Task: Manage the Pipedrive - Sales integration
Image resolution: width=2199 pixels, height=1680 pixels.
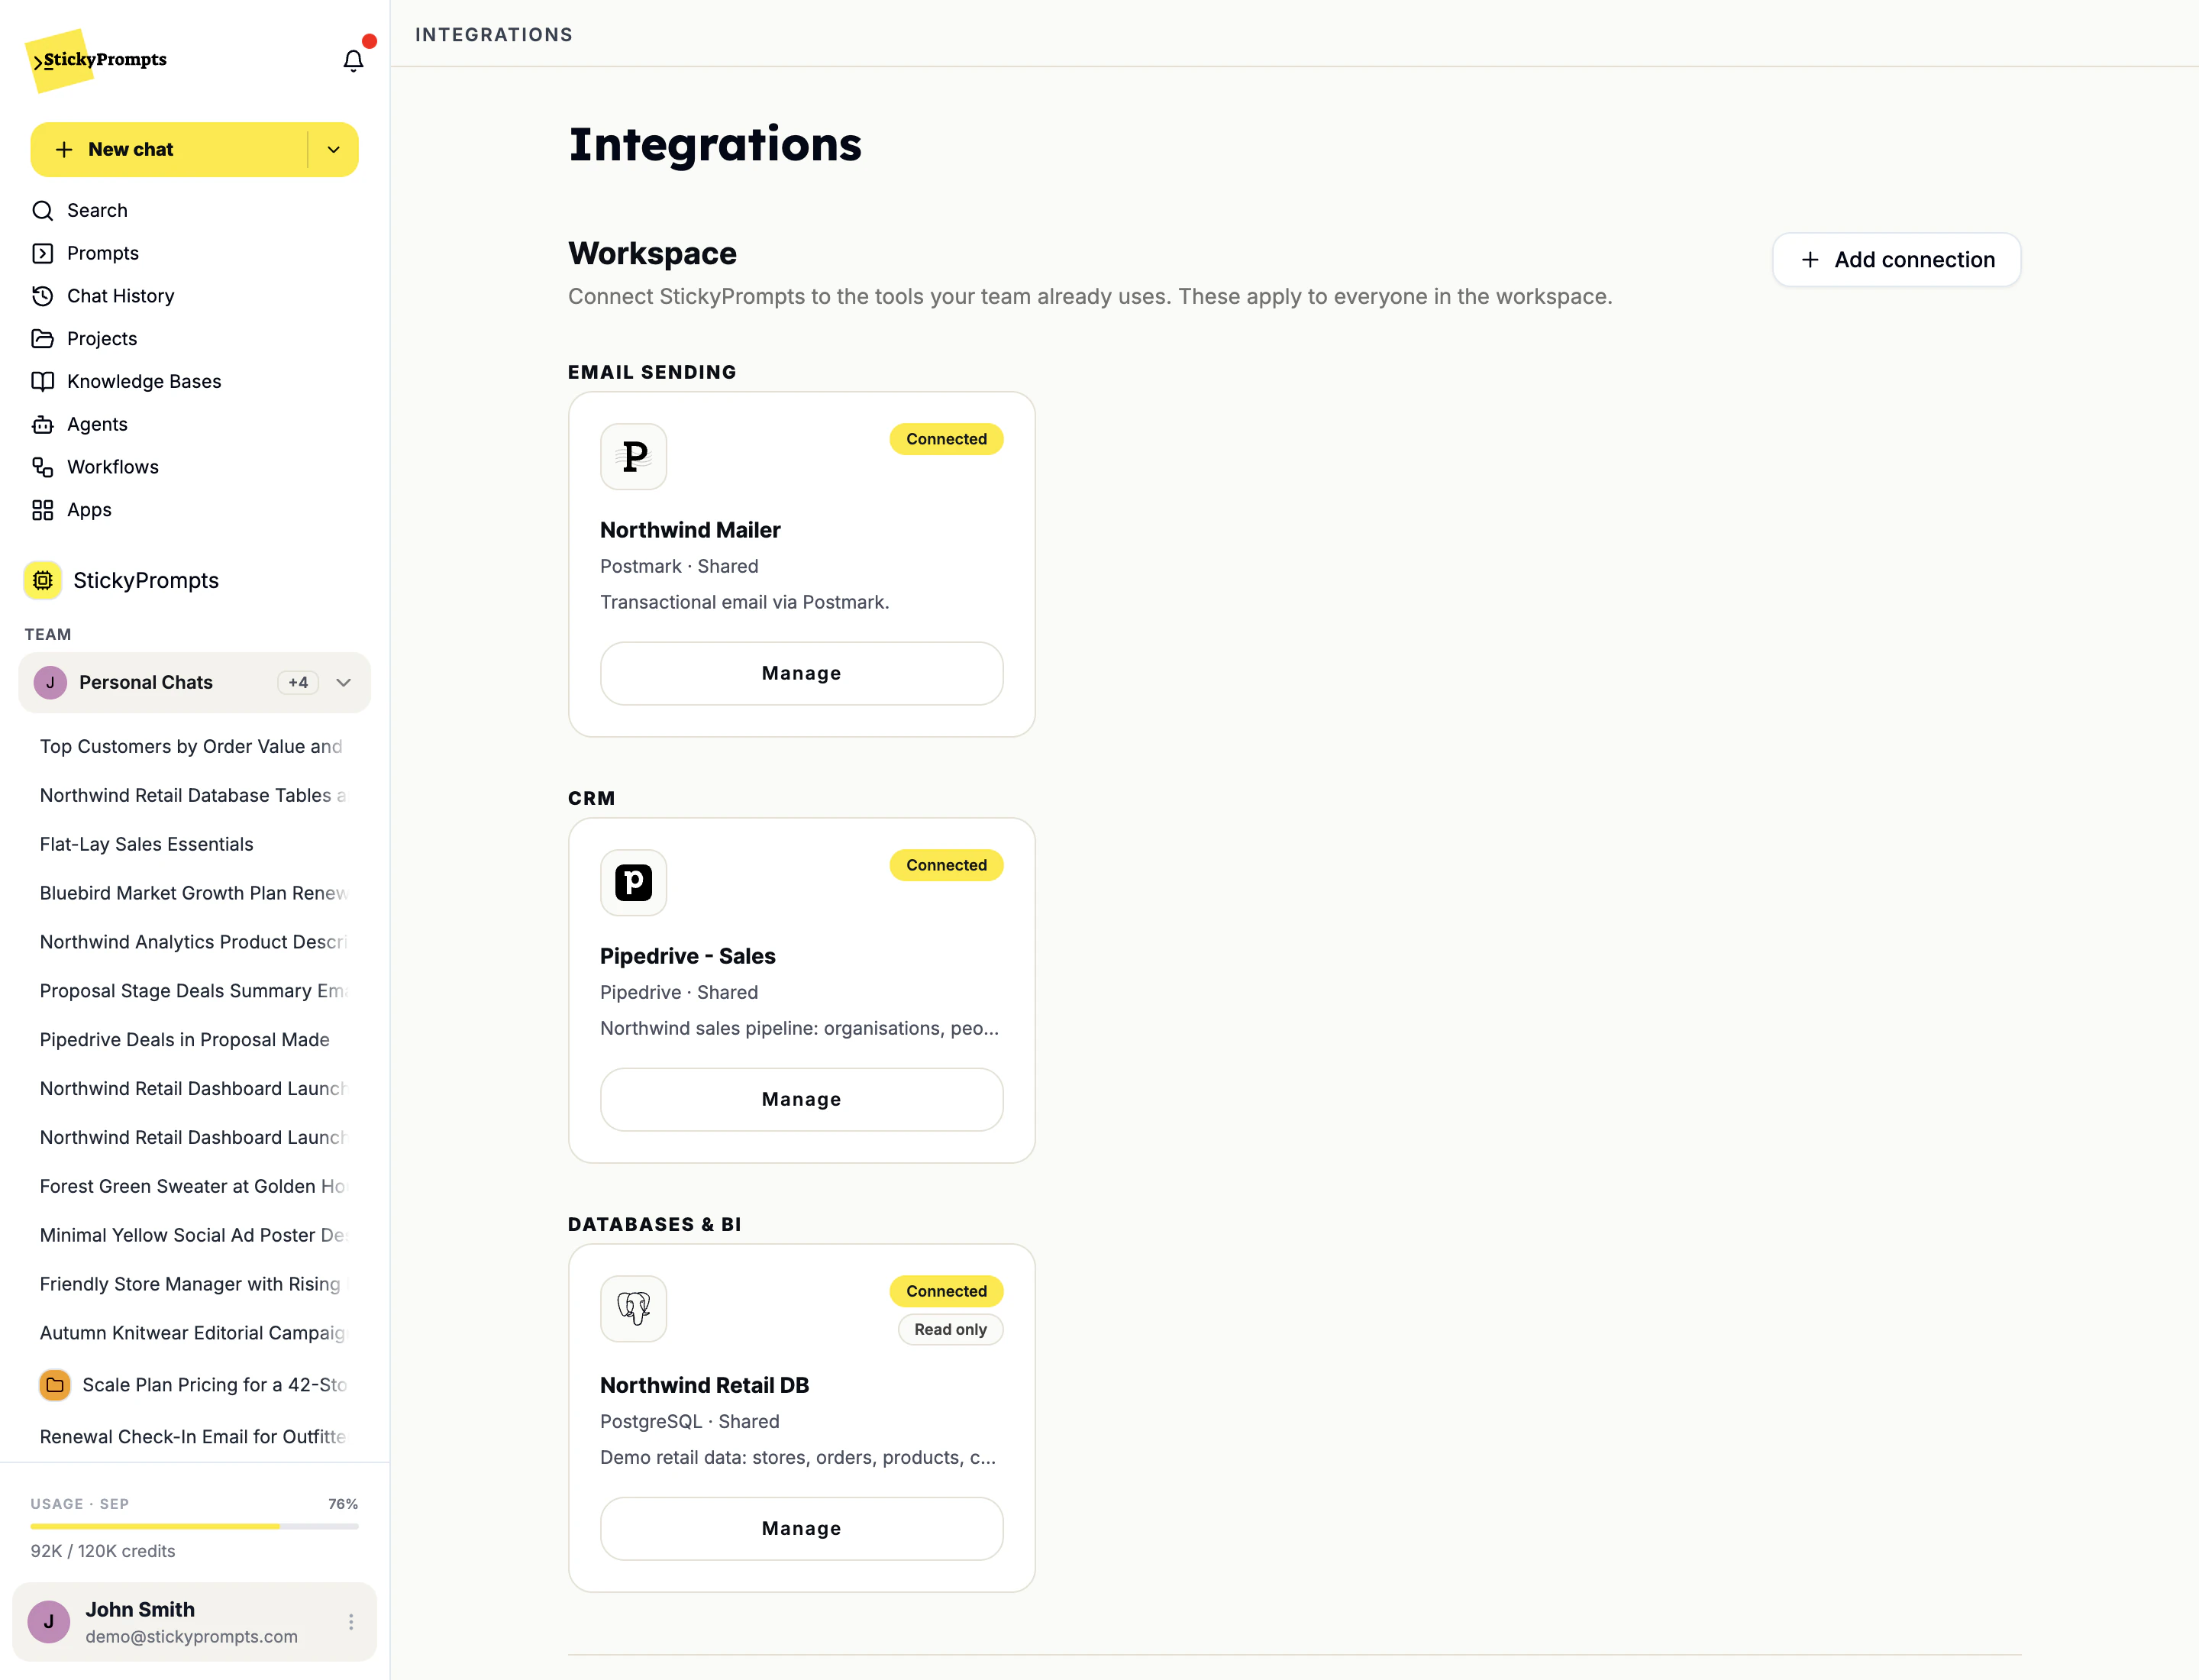Action: 801,1099
